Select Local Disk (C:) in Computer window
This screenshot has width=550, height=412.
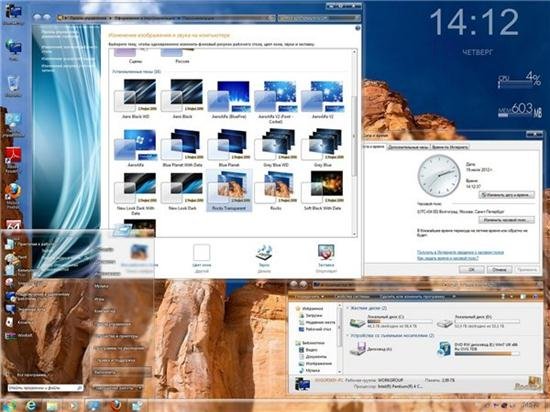[x=391, y=321]
